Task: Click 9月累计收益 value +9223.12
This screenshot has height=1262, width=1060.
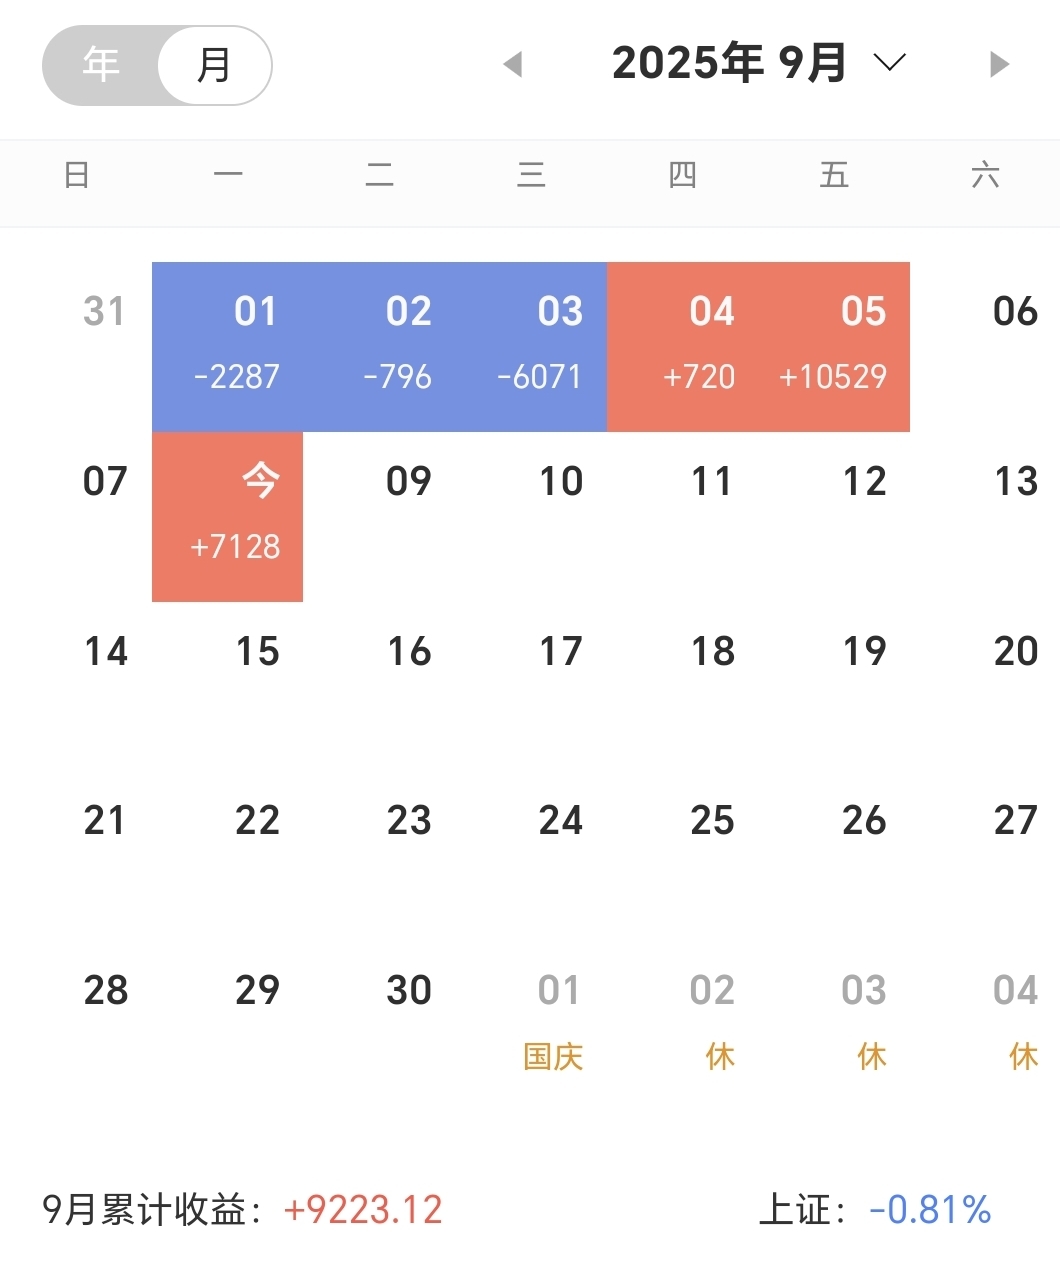Action: point(363,1210)
